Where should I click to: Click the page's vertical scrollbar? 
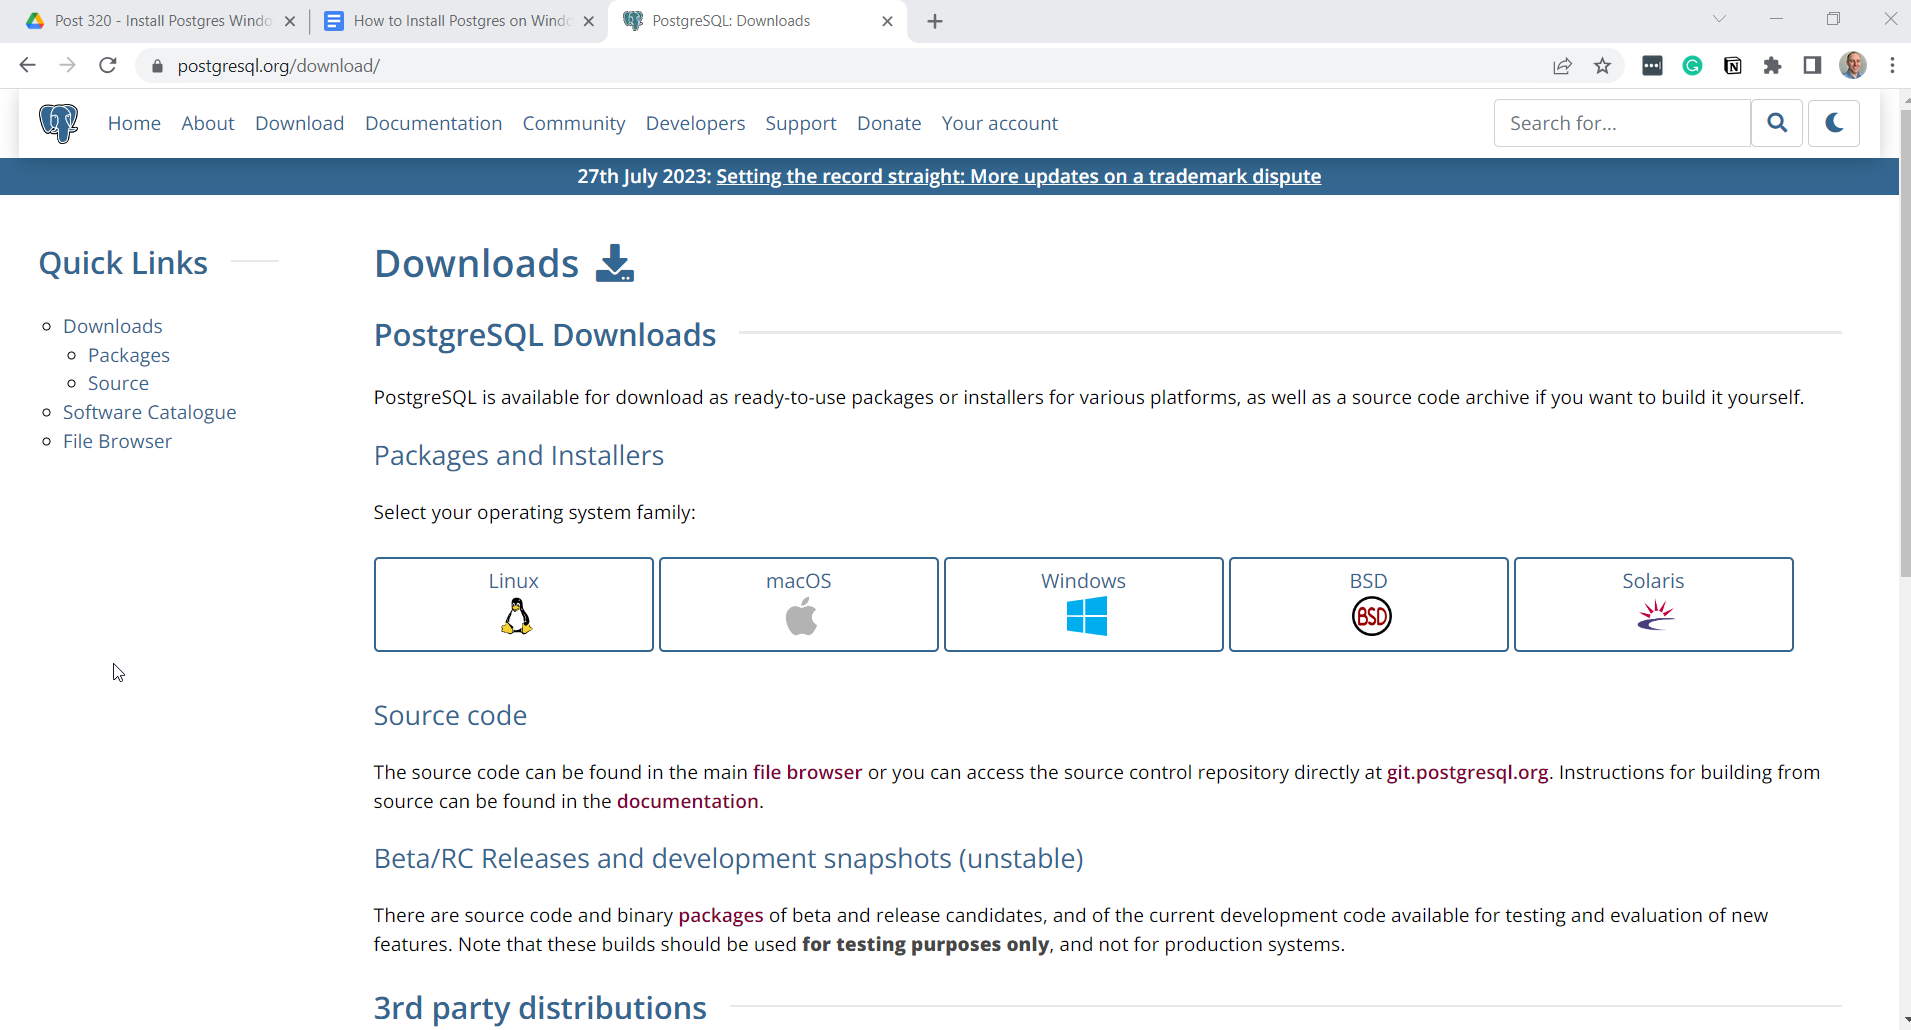1904,340
